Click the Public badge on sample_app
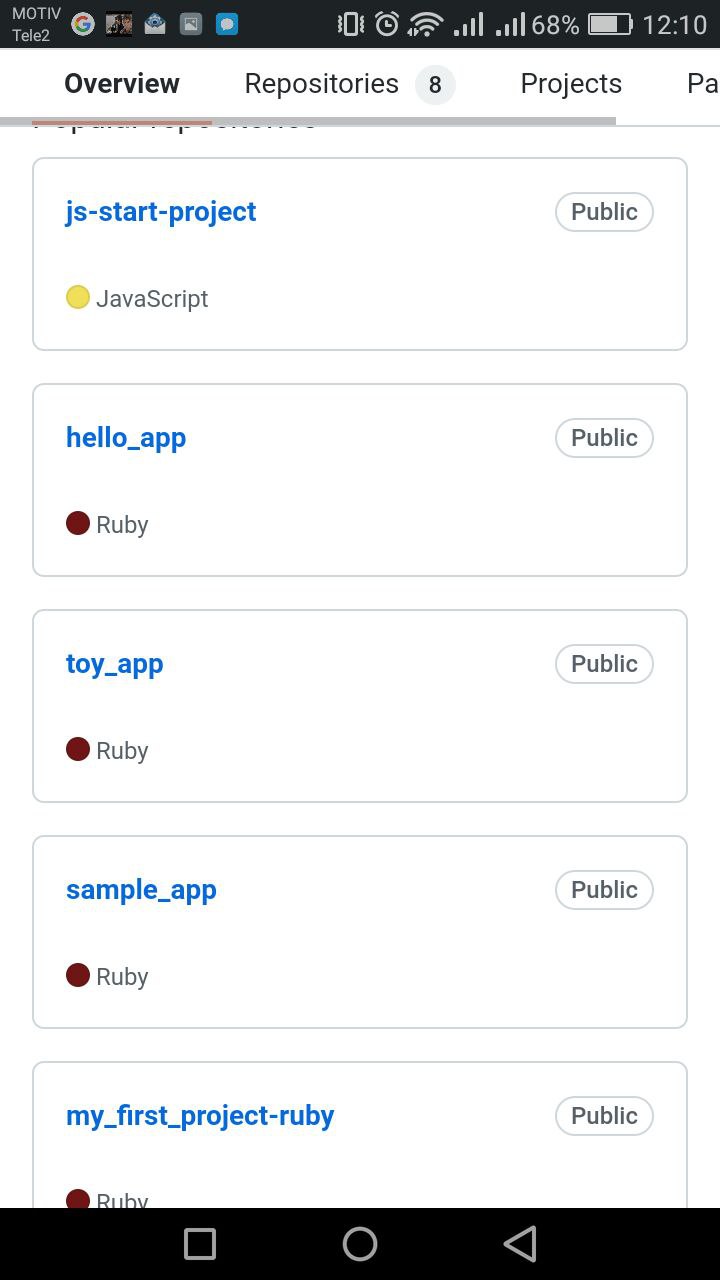This screenshot has height=1280, width=720. 604,890
